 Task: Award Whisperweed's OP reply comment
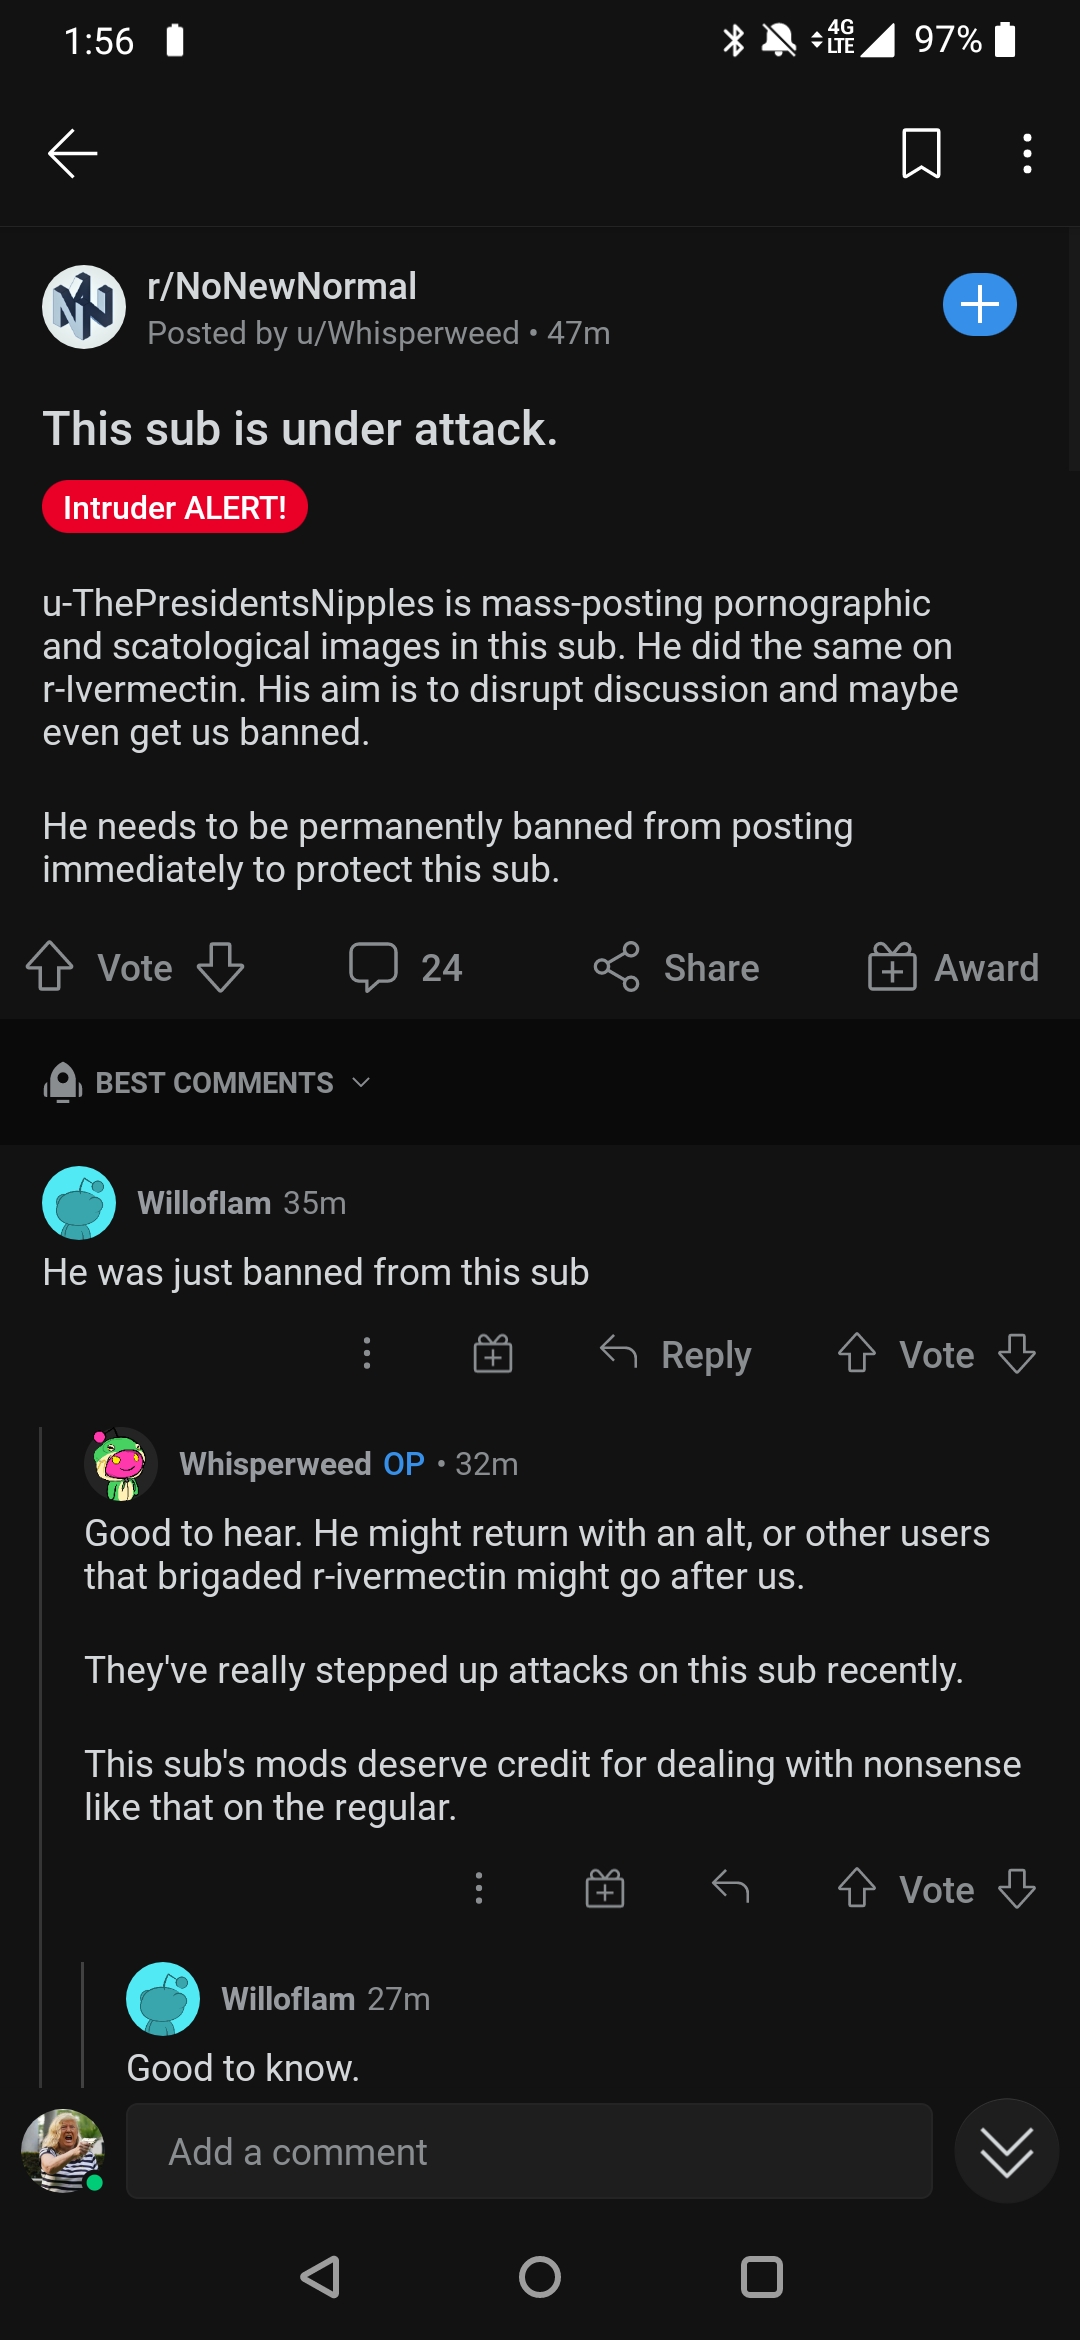click(605, 1889)
